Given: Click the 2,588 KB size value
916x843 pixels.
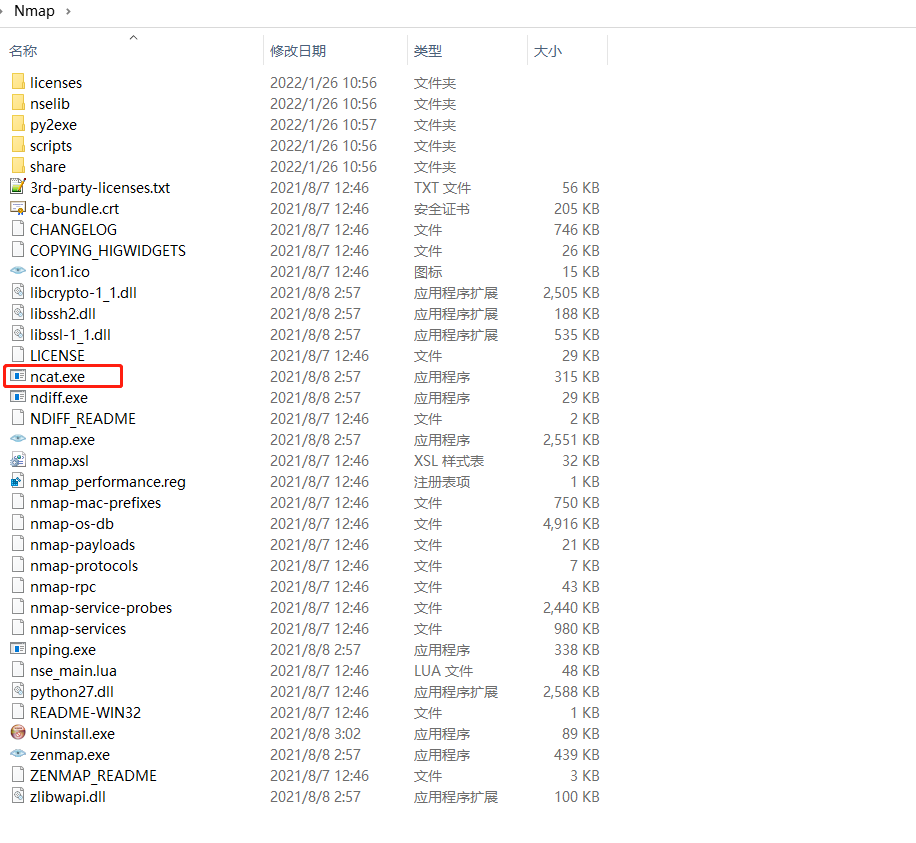Looking at the screenshot, I should pos(571,692).
